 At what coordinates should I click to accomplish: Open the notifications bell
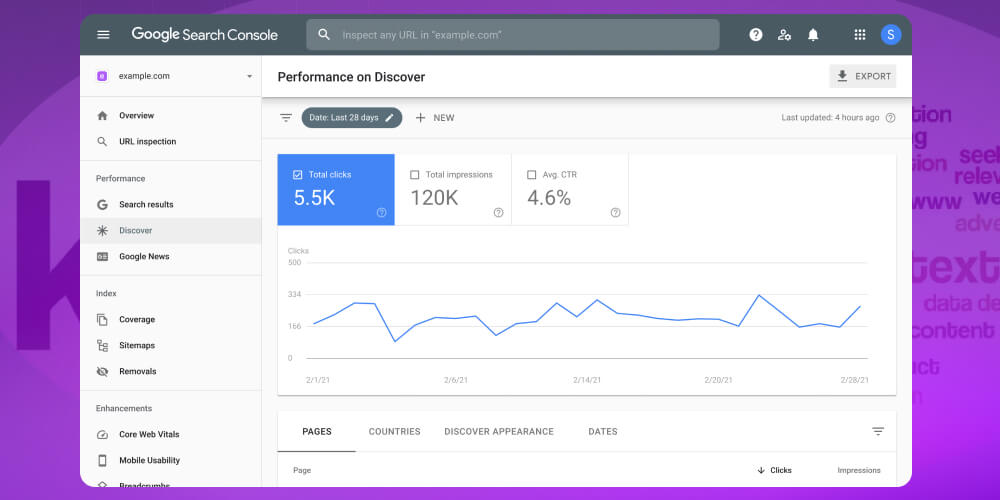pyautogui.click(x=813, y=35)
